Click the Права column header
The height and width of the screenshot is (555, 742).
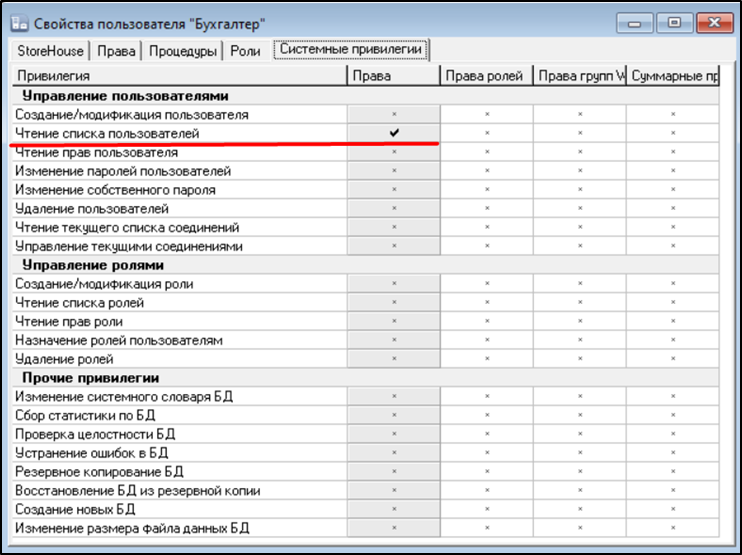tap(393, 76)
